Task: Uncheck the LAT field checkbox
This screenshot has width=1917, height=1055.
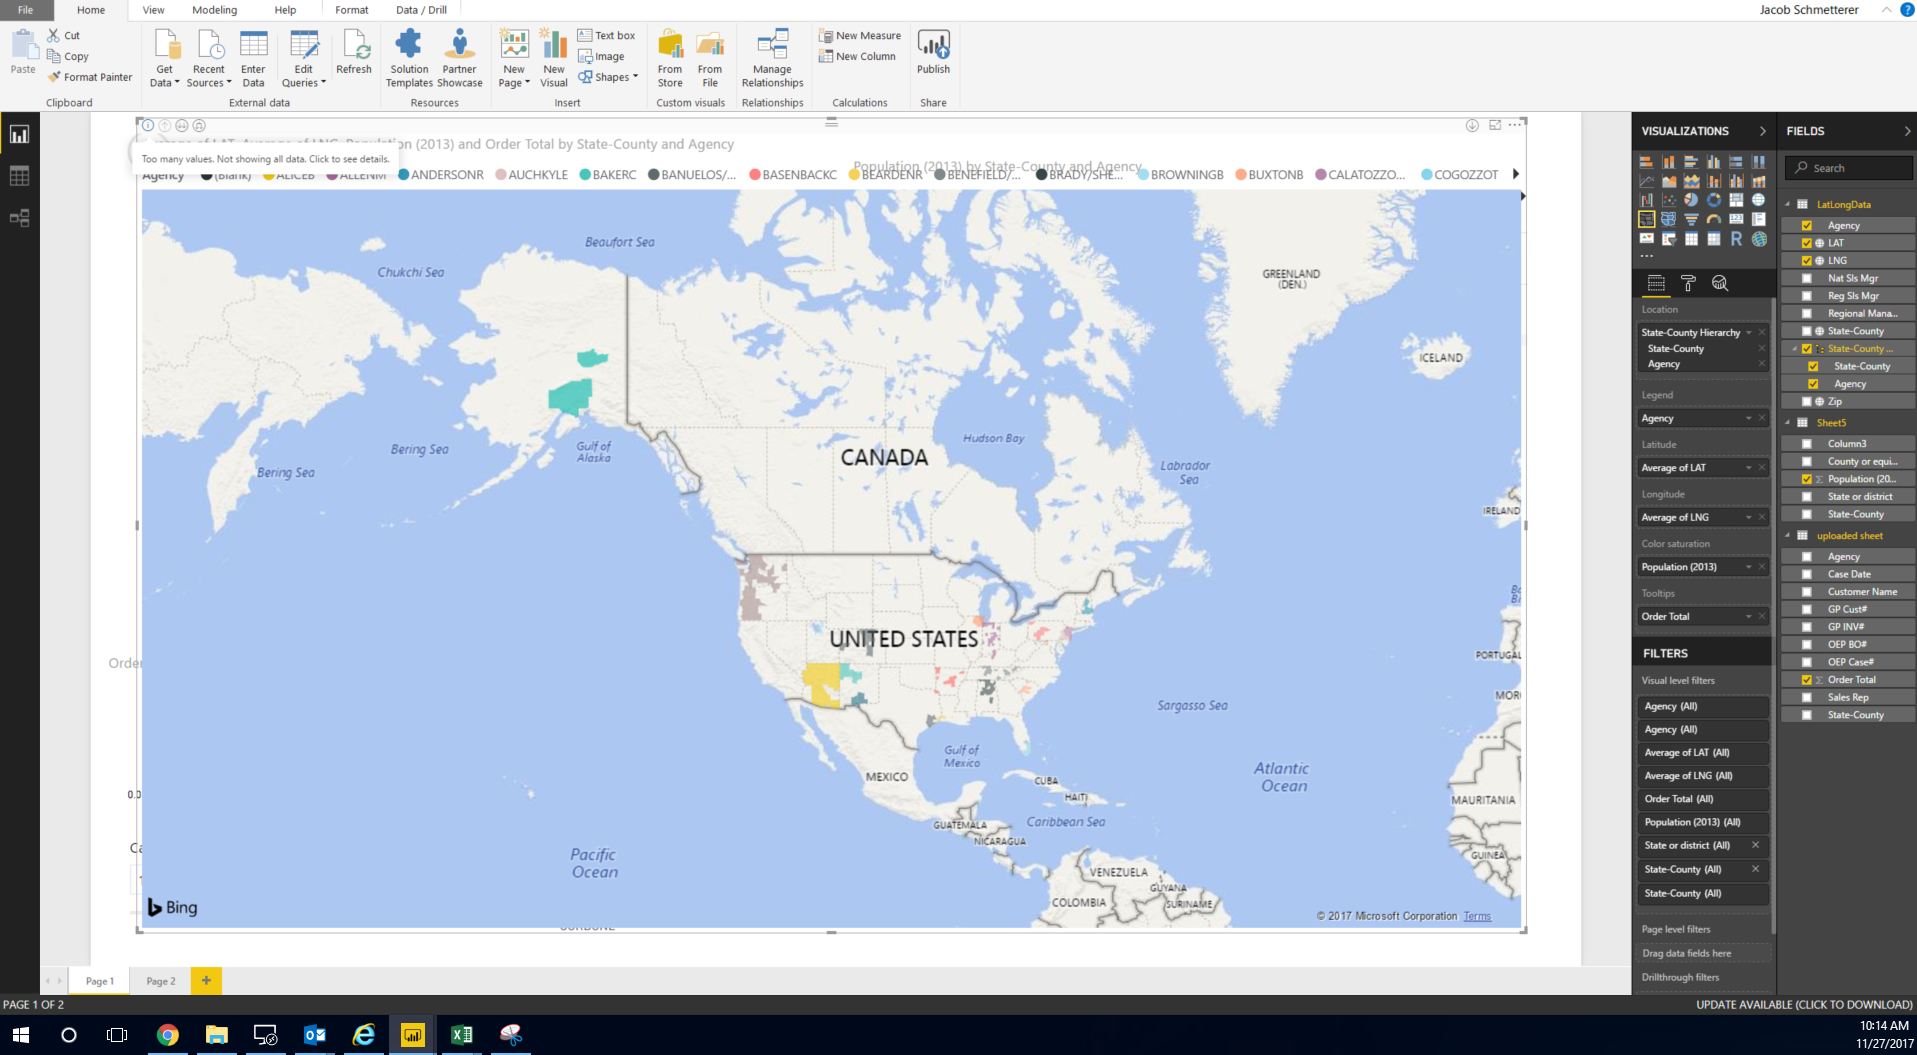Action: (x=1806, y=243)
